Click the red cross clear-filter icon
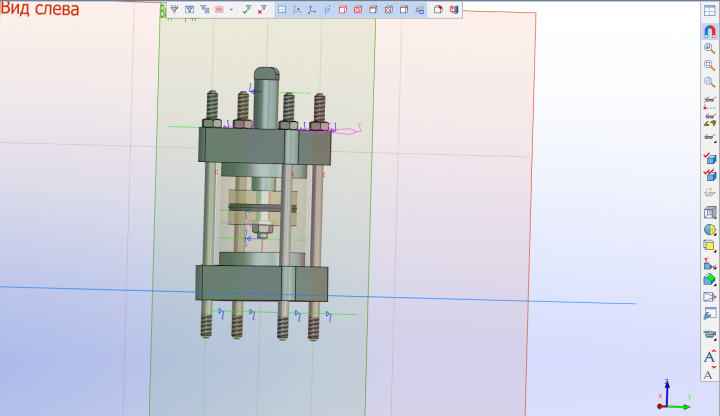 [262, 9]
